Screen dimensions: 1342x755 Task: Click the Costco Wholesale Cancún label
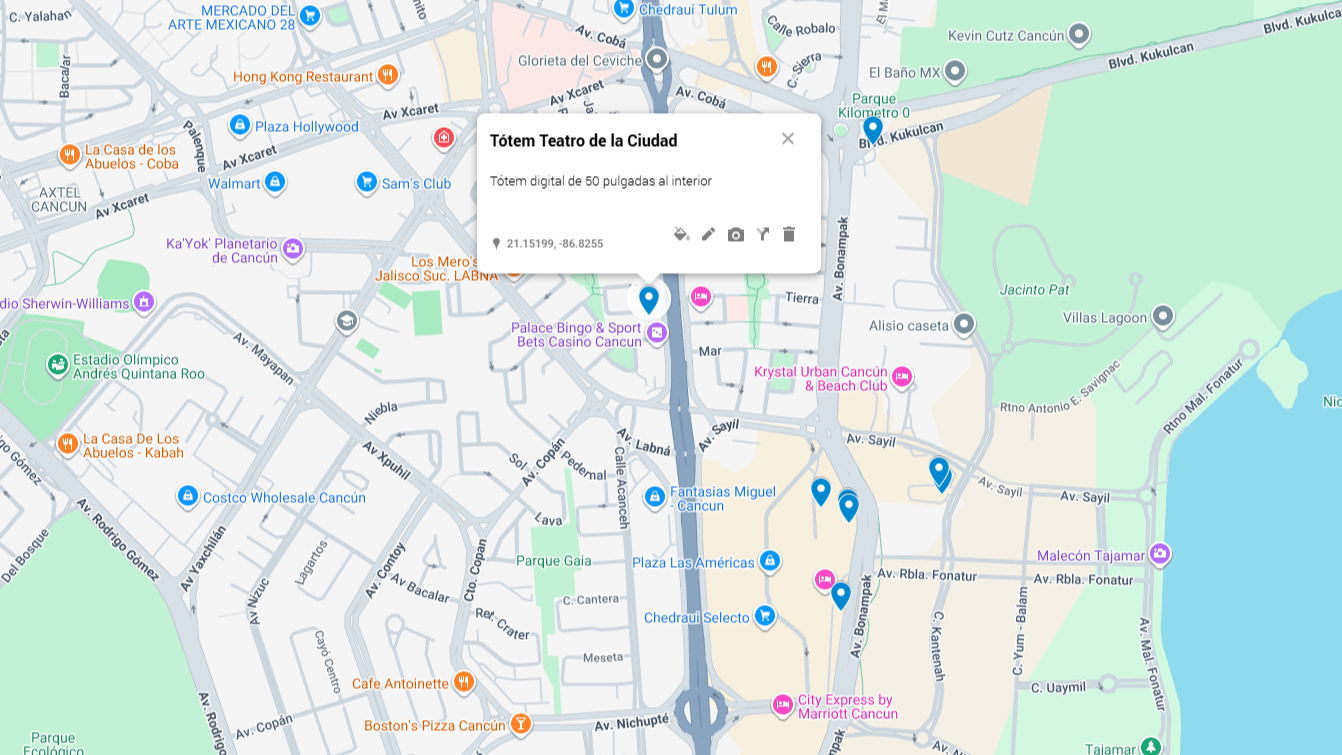click(x=284, y=497)
